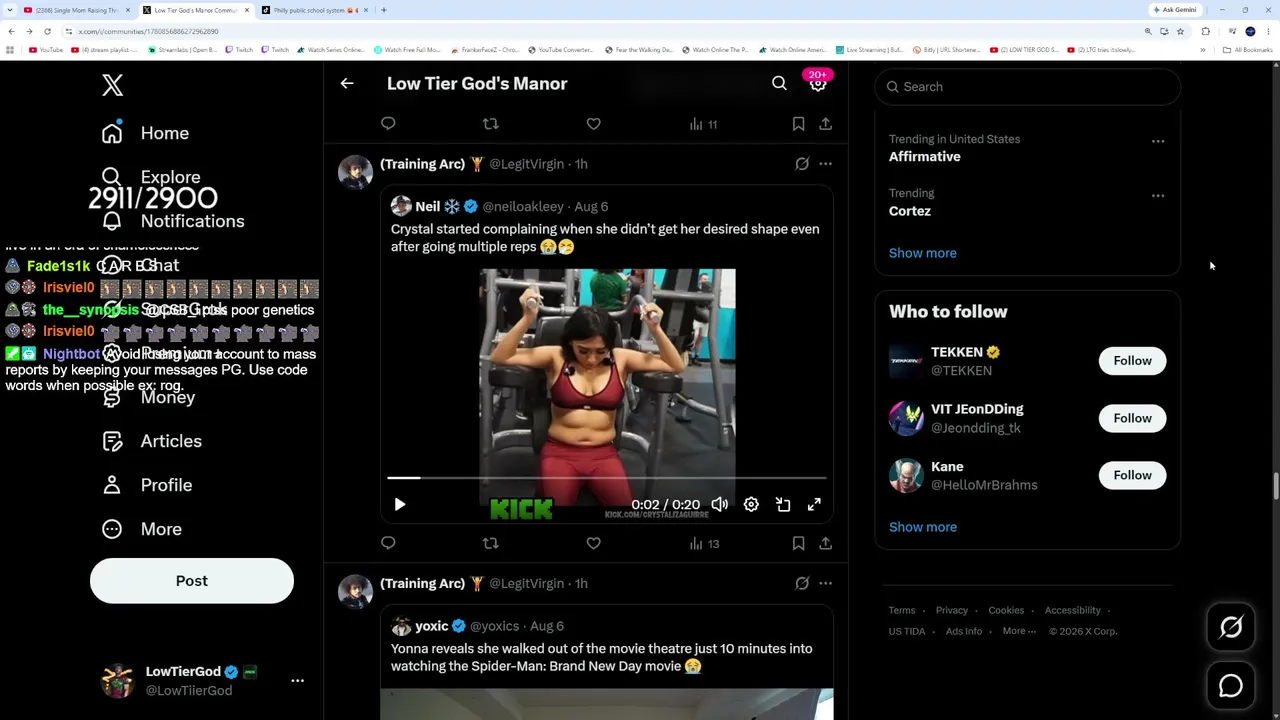Show more trending topics

pos(923,253)
